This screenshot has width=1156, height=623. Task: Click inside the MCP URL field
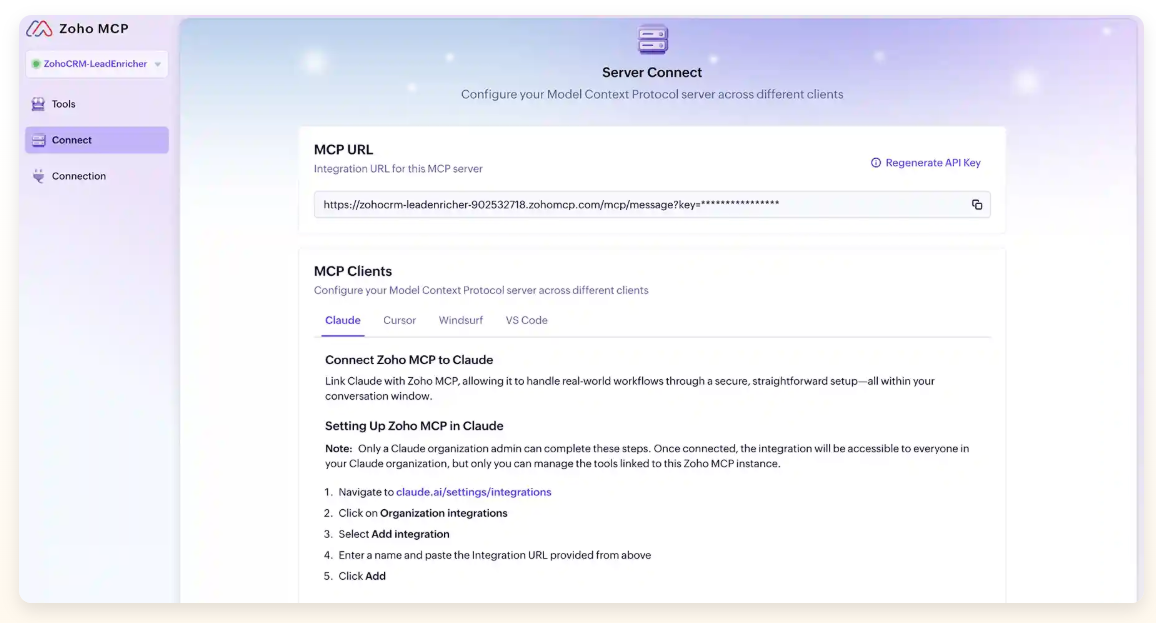point(652,205)
